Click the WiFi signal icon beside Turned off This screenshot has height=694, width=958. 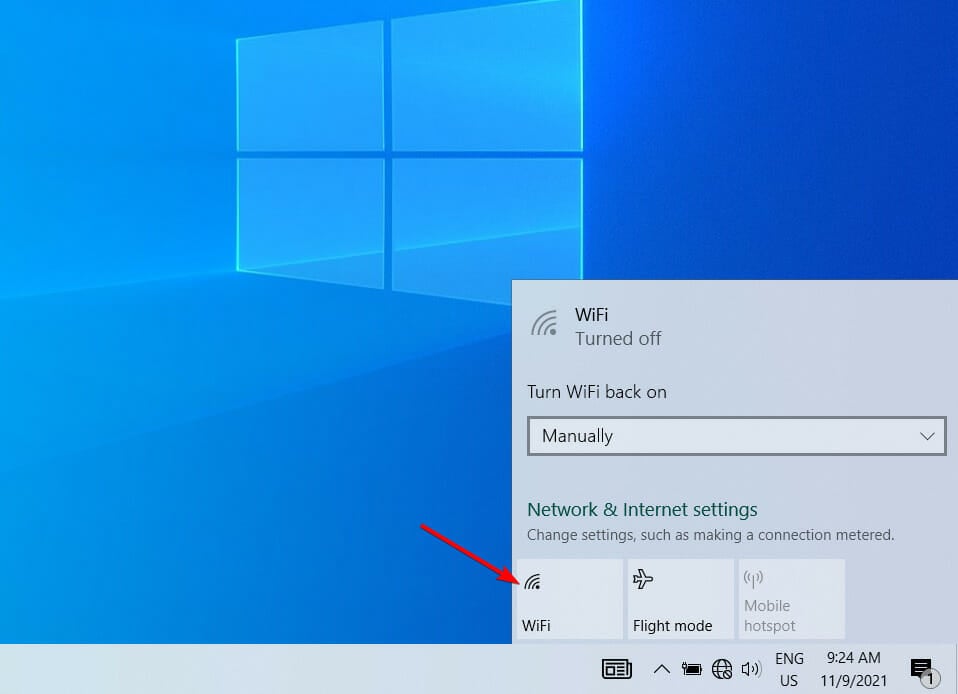544,324
